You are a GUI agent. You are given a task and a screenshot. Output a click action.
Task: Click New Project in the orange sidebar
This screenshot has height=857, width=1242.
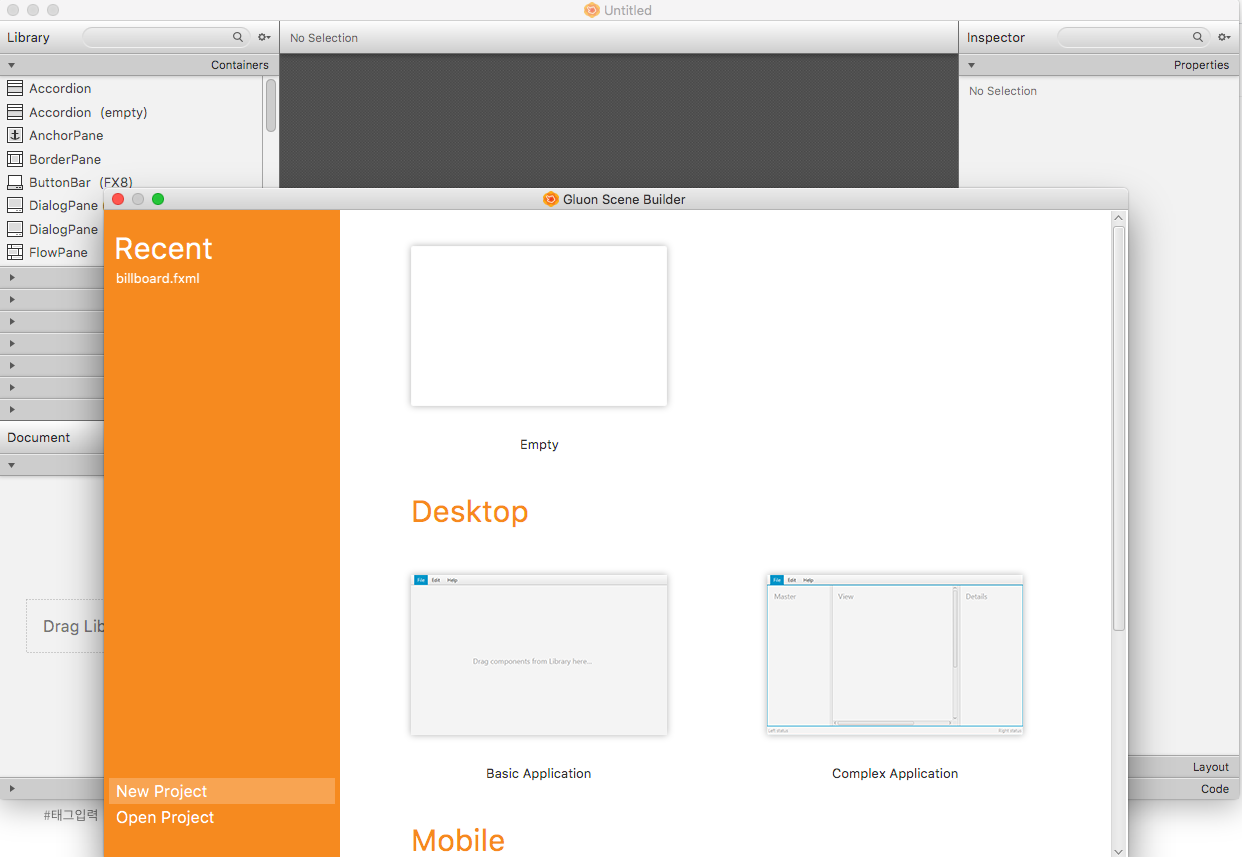[x=222, y=791]
